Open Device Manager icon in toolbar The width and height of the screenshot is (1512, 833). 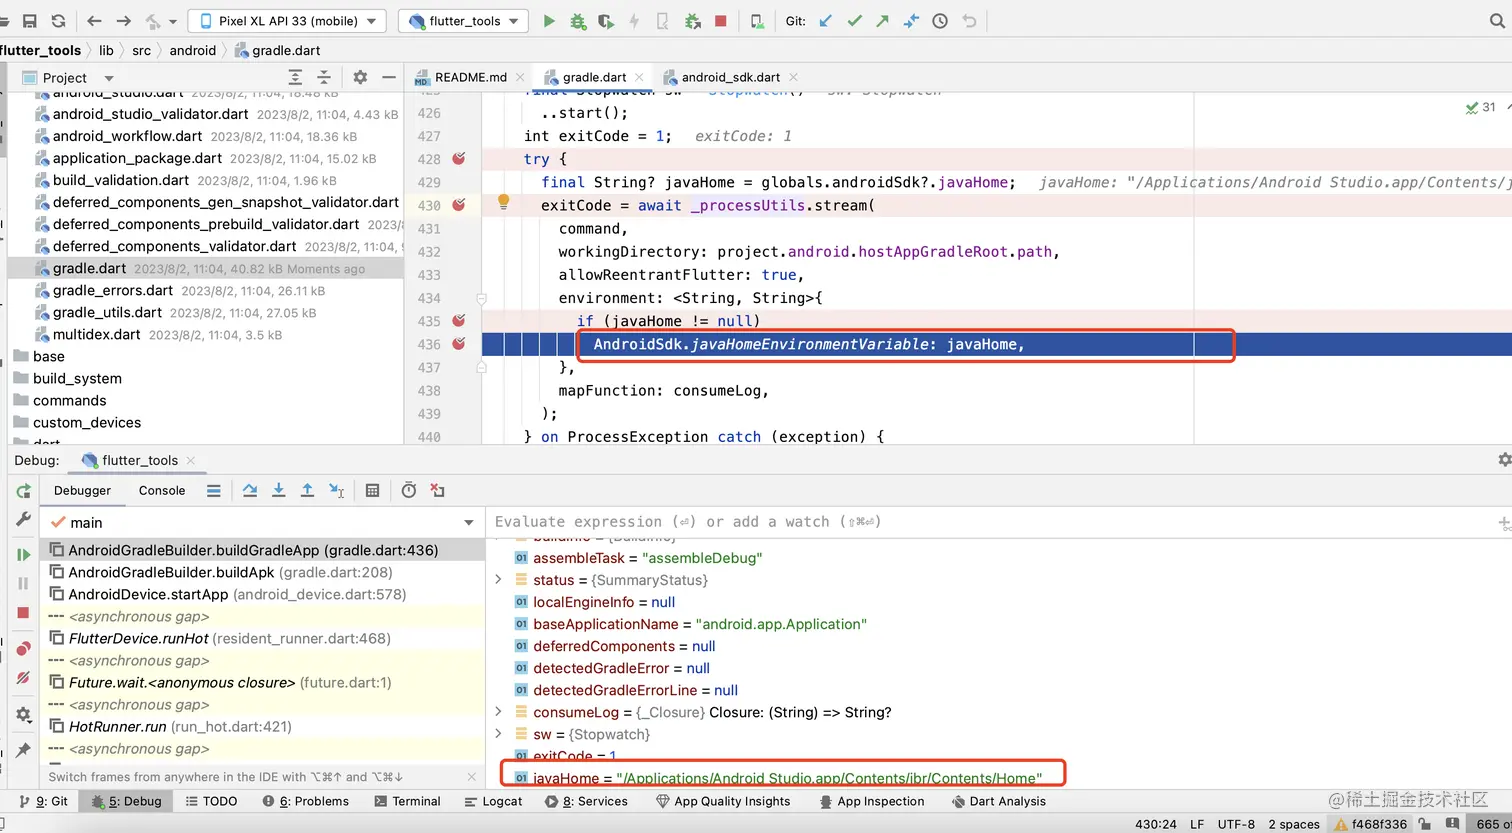click(757, 20)
